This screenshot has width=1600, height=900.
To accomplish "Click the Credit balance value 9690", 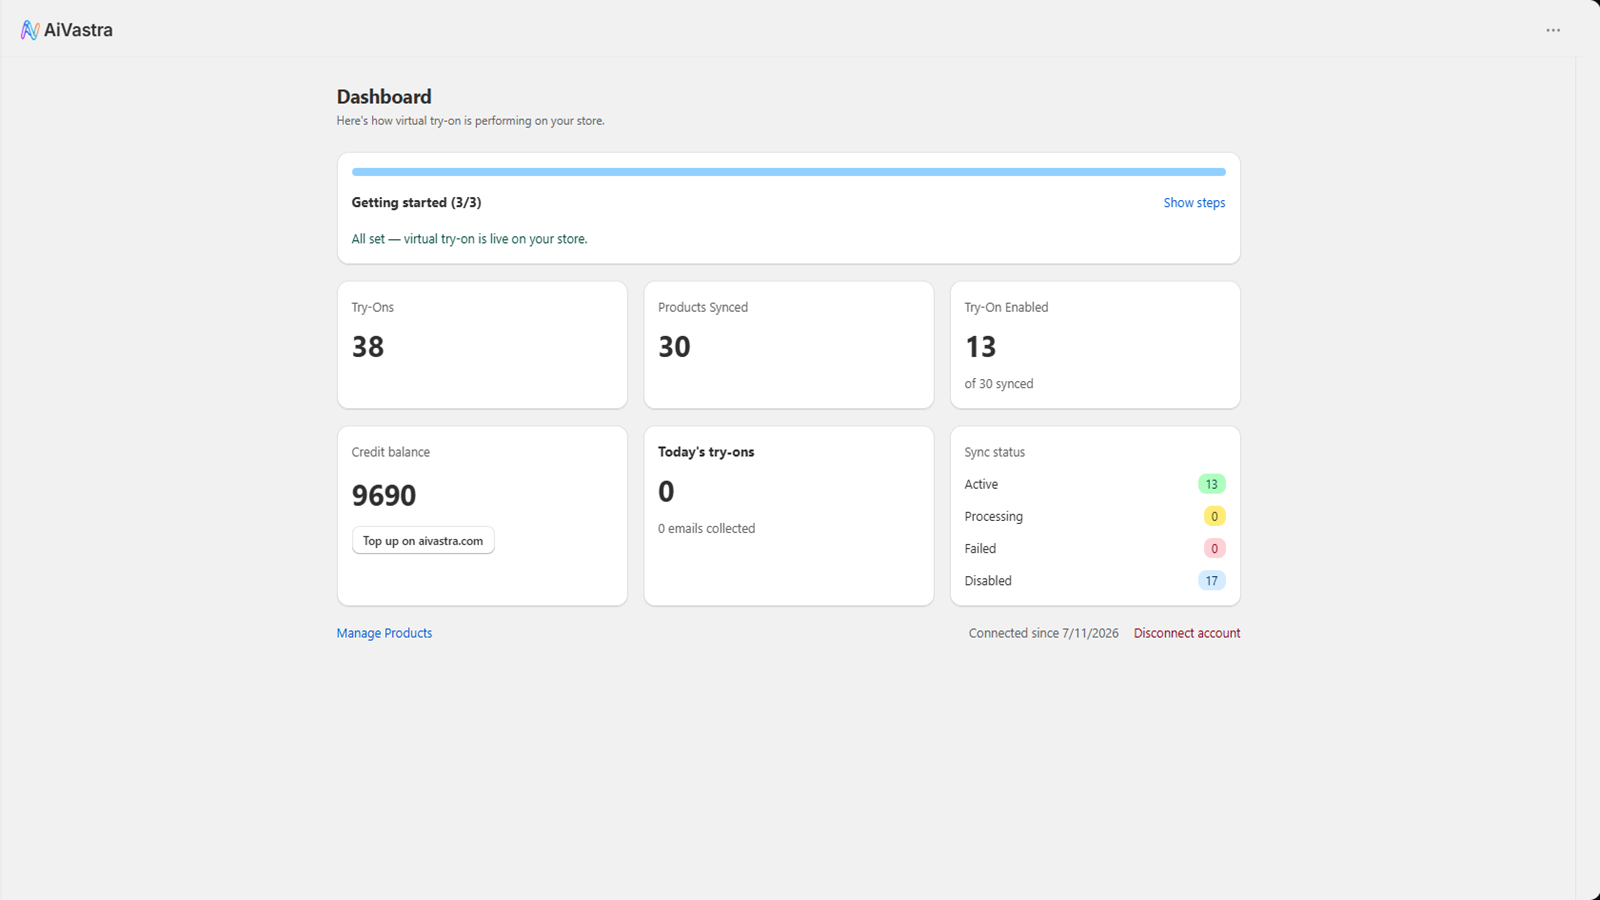I will [384, 495].
